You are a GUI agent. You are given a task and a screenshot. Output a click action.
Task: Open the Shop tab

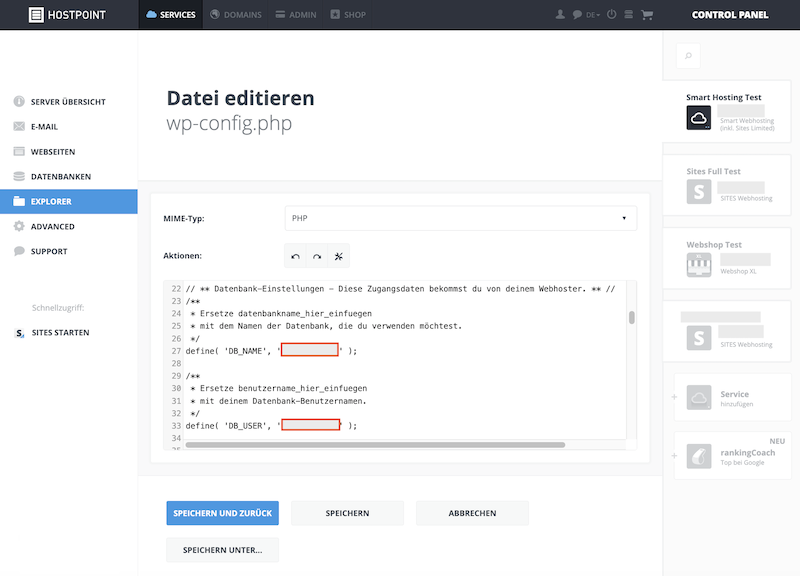point(348,15)
